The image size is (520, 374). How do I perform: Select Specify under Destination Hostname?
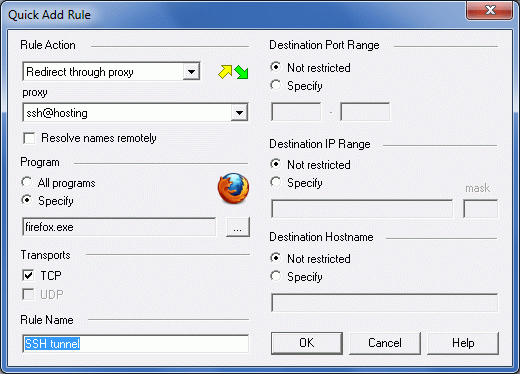[275, 276]
